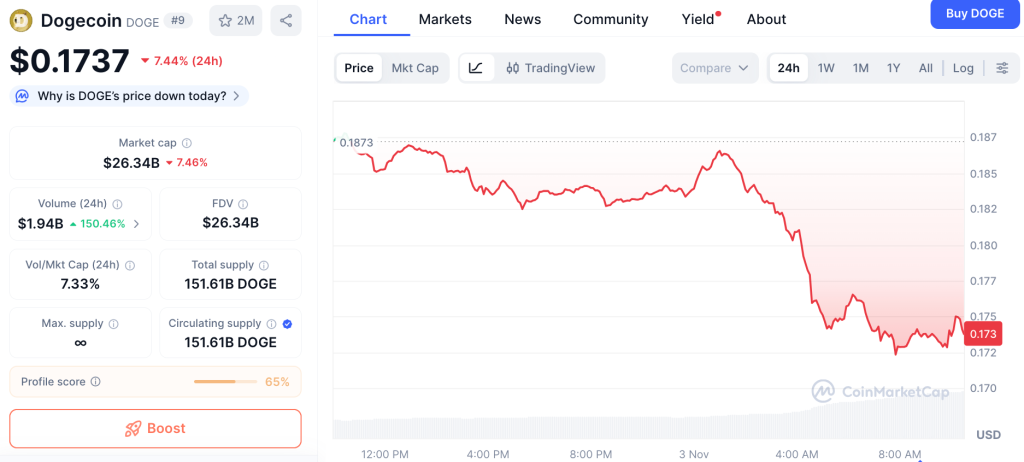Viewport: 1024px width, 462px height.
Task: Click the info icon beside Total supply
Action: click(264, 265)
